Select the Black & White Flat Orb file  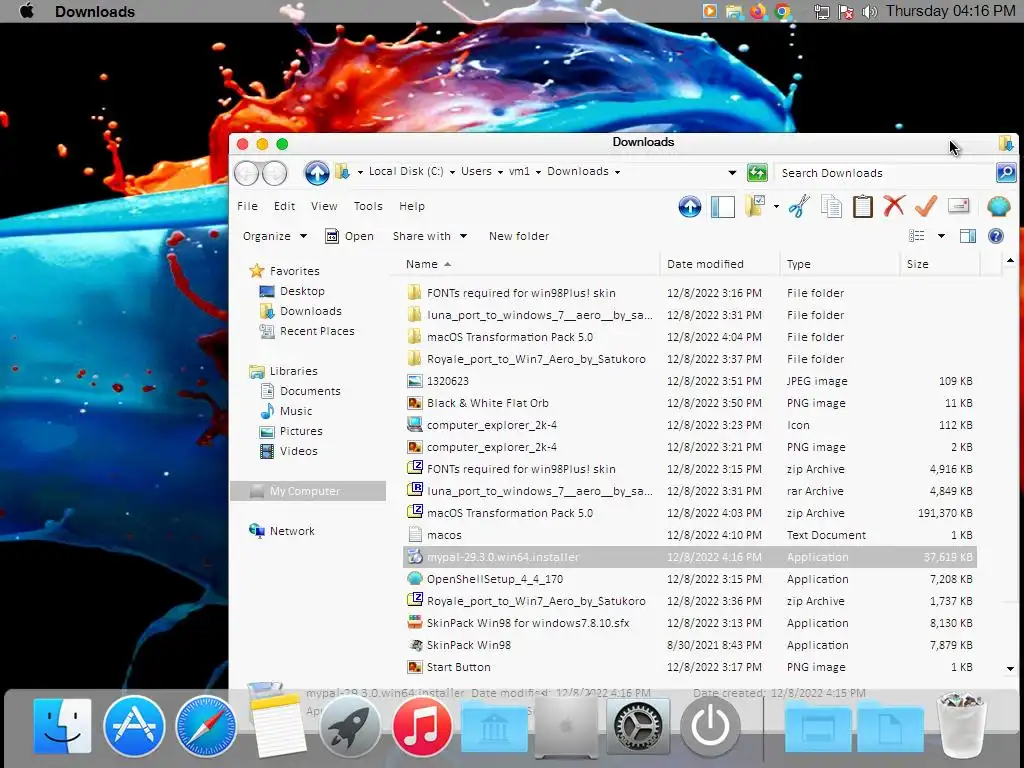tap(690, 403)
